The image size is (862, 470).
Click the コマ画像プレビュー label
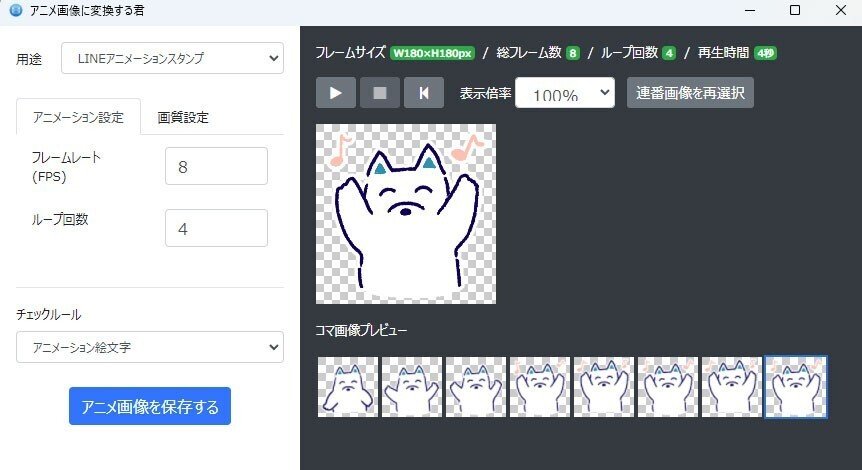point(361,330)
